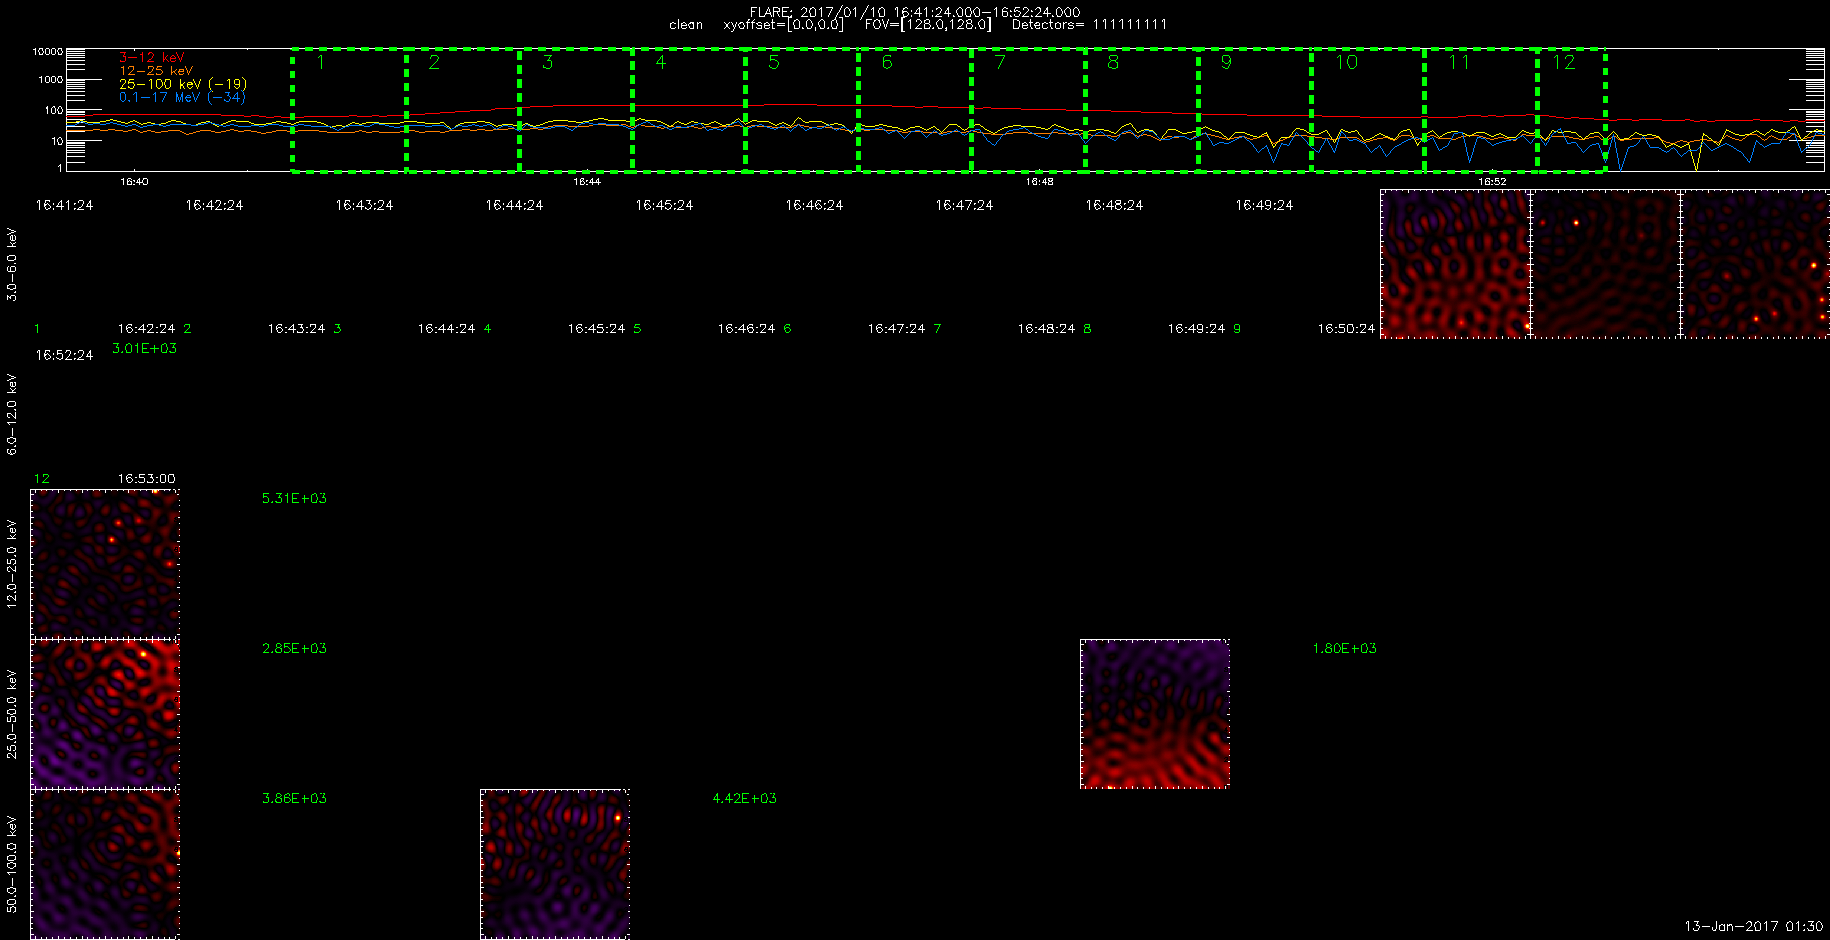
Task: Click the 16:48:24 label next to green 8
Action: pyautogui.click(x=1046, y=328)
